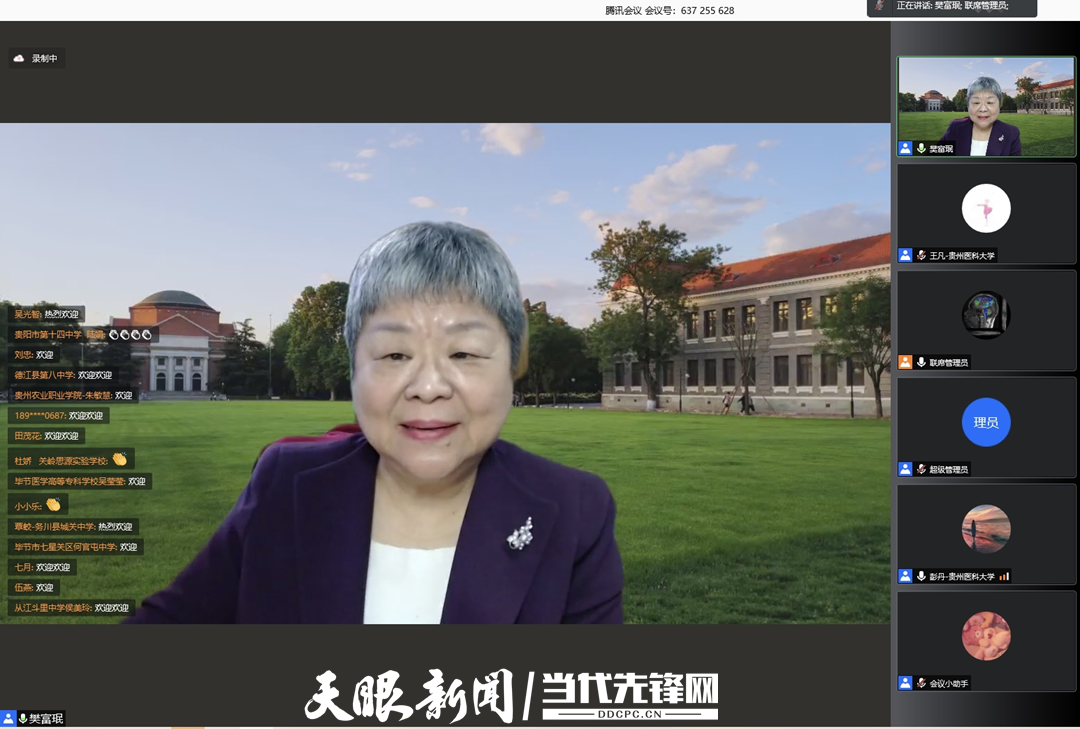Click muted microphone icon for 超级管理员
The image size is (1080, 729).
click(921, 469)
